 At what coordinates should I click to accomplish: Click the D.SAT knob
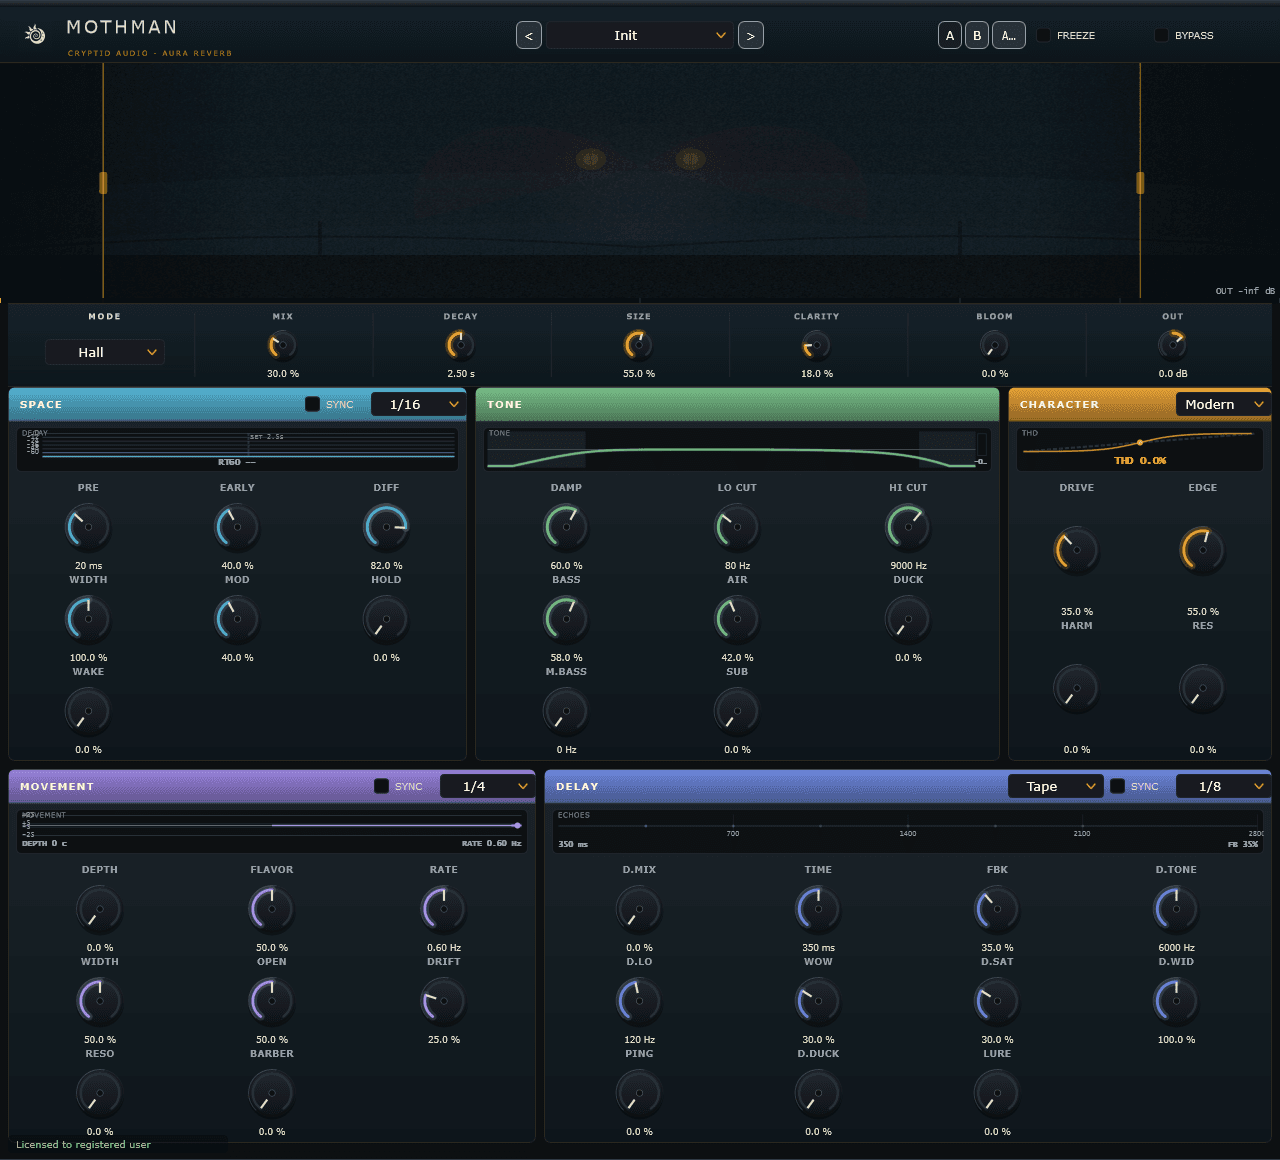point(997,1002)
